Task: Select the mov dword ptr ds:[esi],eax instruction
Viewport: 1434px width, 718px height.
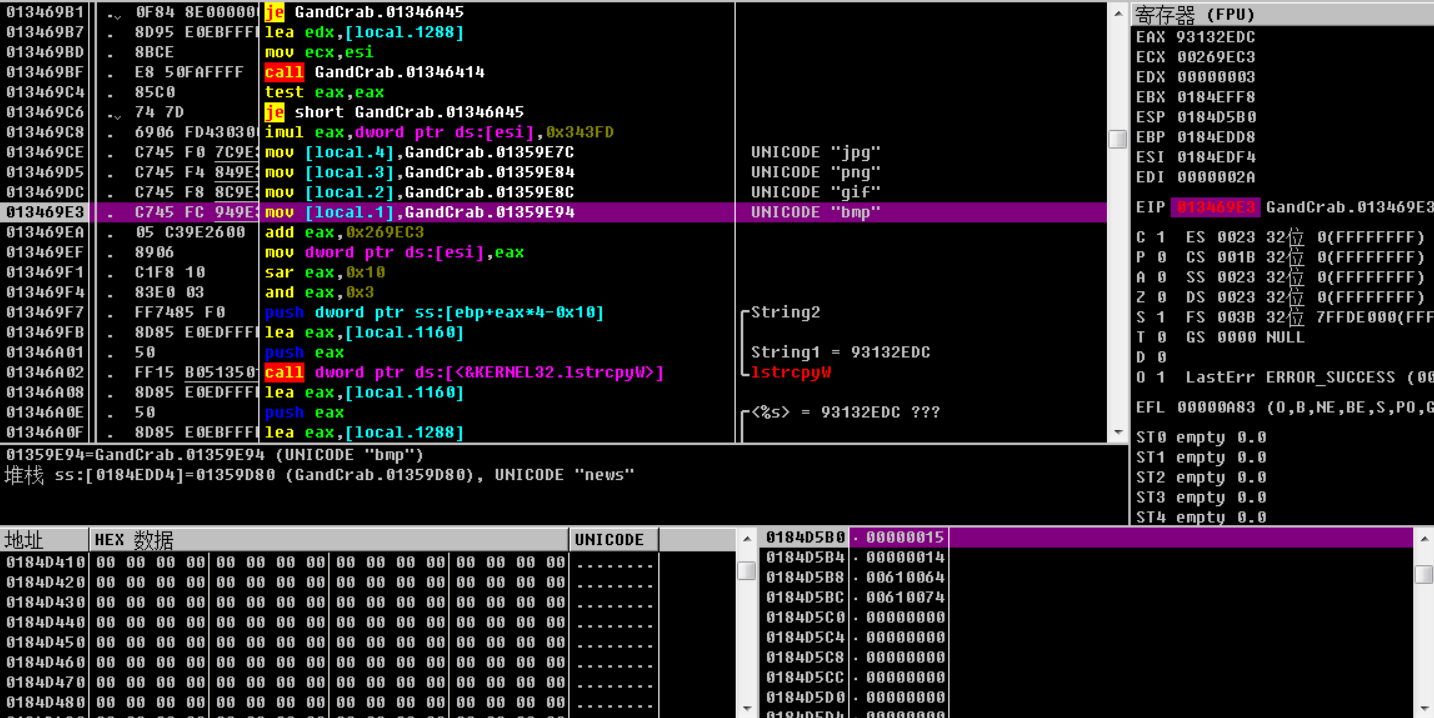Action: (394, 252)
